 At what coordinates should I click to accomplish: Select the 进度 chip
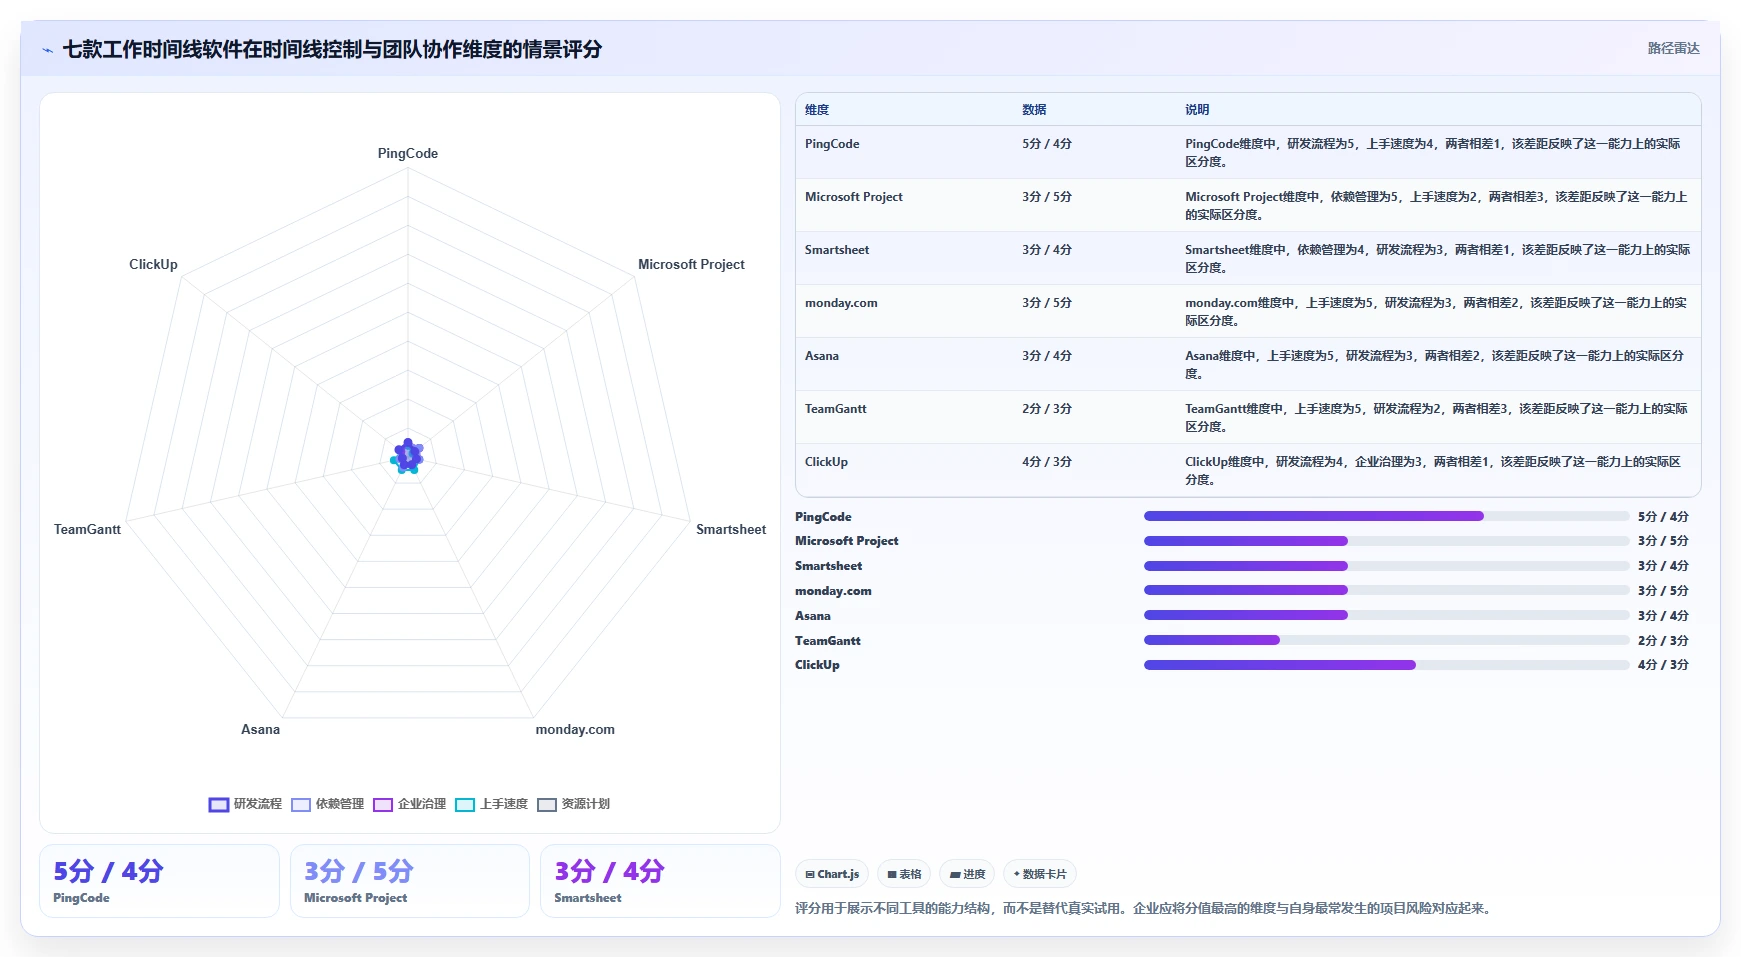coord(967,874)
